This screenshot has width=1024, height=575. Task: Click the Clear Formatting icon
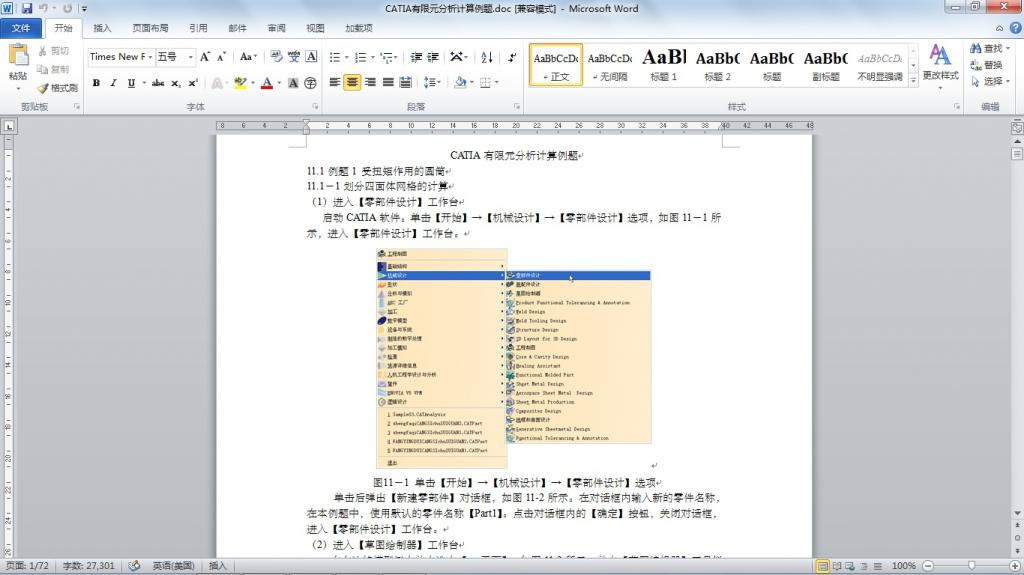pos(276,57)
